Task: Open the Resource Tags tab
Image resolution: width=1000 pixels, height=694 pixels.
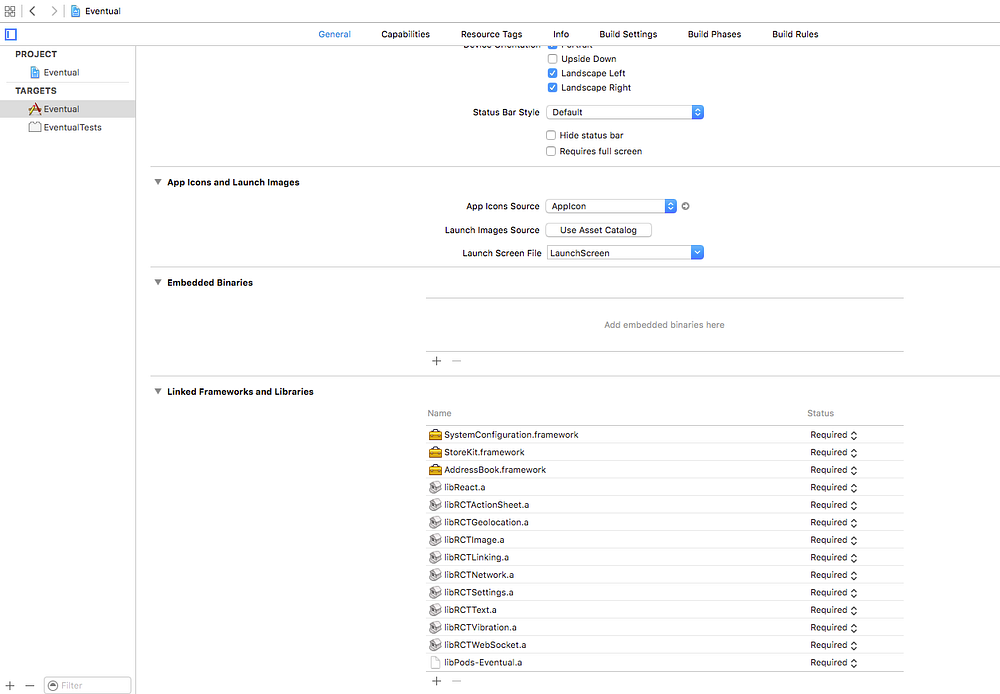Action: 491,34
